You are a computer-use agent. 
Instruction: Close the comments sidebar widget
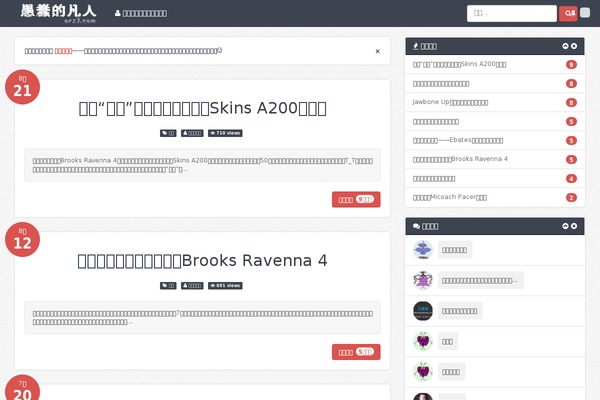[574, 226]
